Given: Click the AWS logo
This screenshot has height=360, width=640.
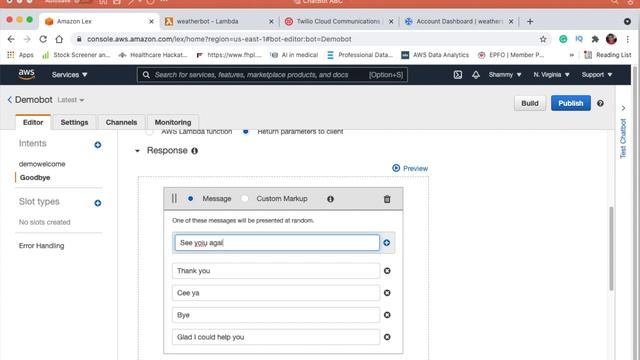Looking at the screenshot, I should point(27,74).
